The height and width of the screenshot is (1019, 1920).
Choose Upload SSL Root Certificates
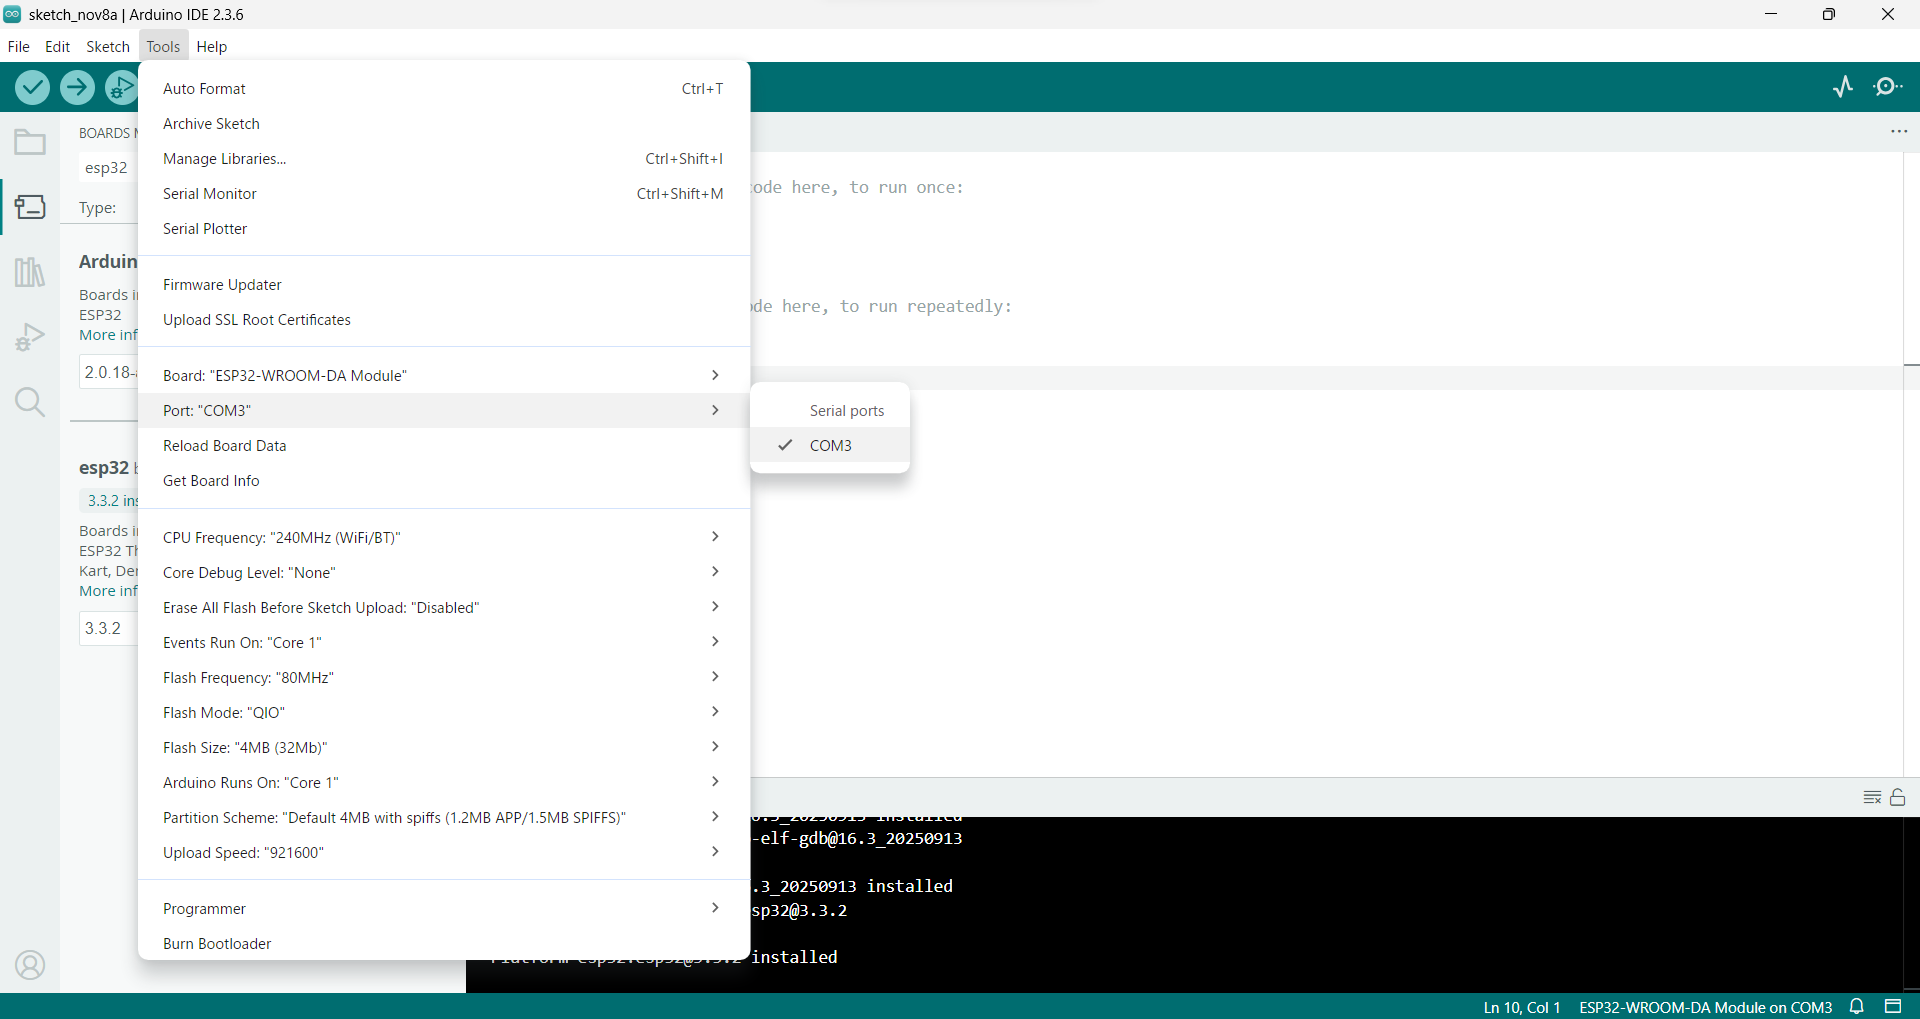444,320
